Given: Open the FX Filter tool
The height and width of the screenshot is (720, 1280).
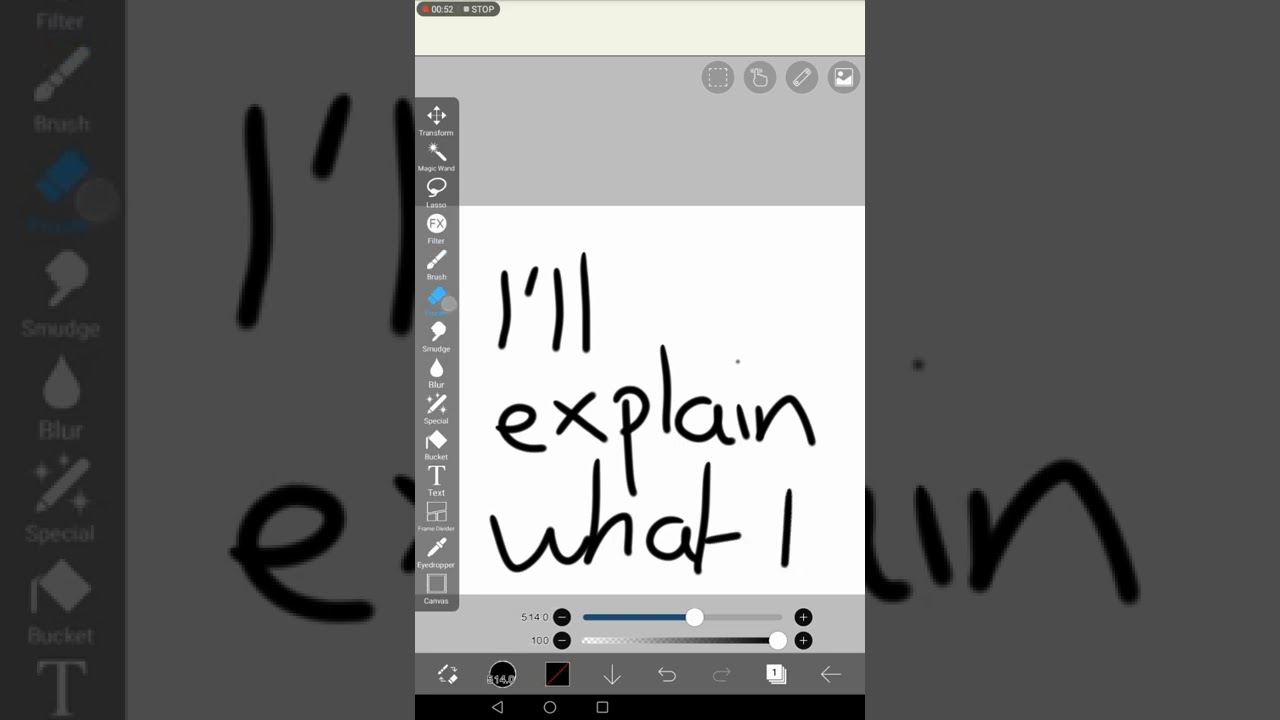Looking at the screenshot, I should [x=436, y=228].
